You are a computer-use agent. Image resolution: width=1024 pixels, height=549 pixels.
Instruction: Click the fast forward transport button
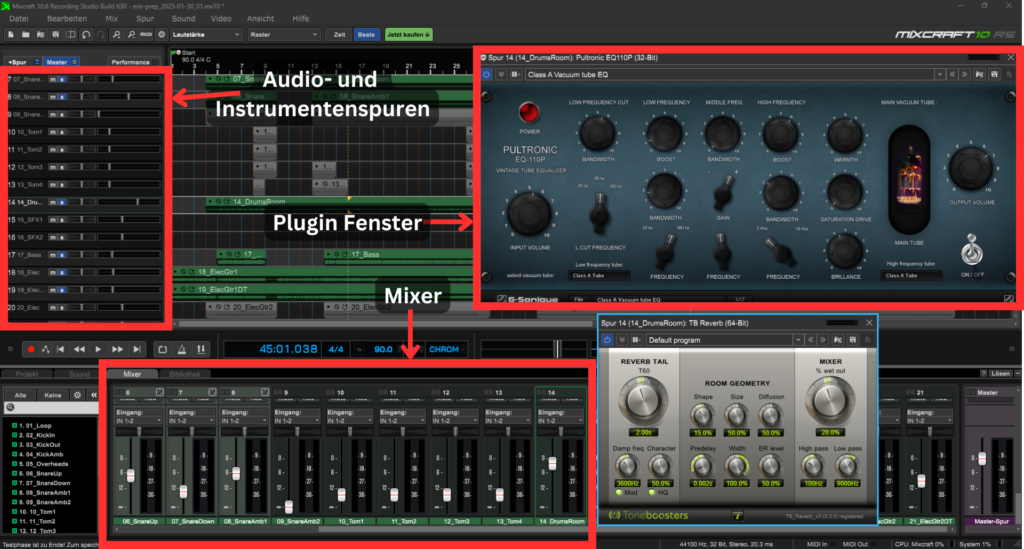[x=117, y=349]
